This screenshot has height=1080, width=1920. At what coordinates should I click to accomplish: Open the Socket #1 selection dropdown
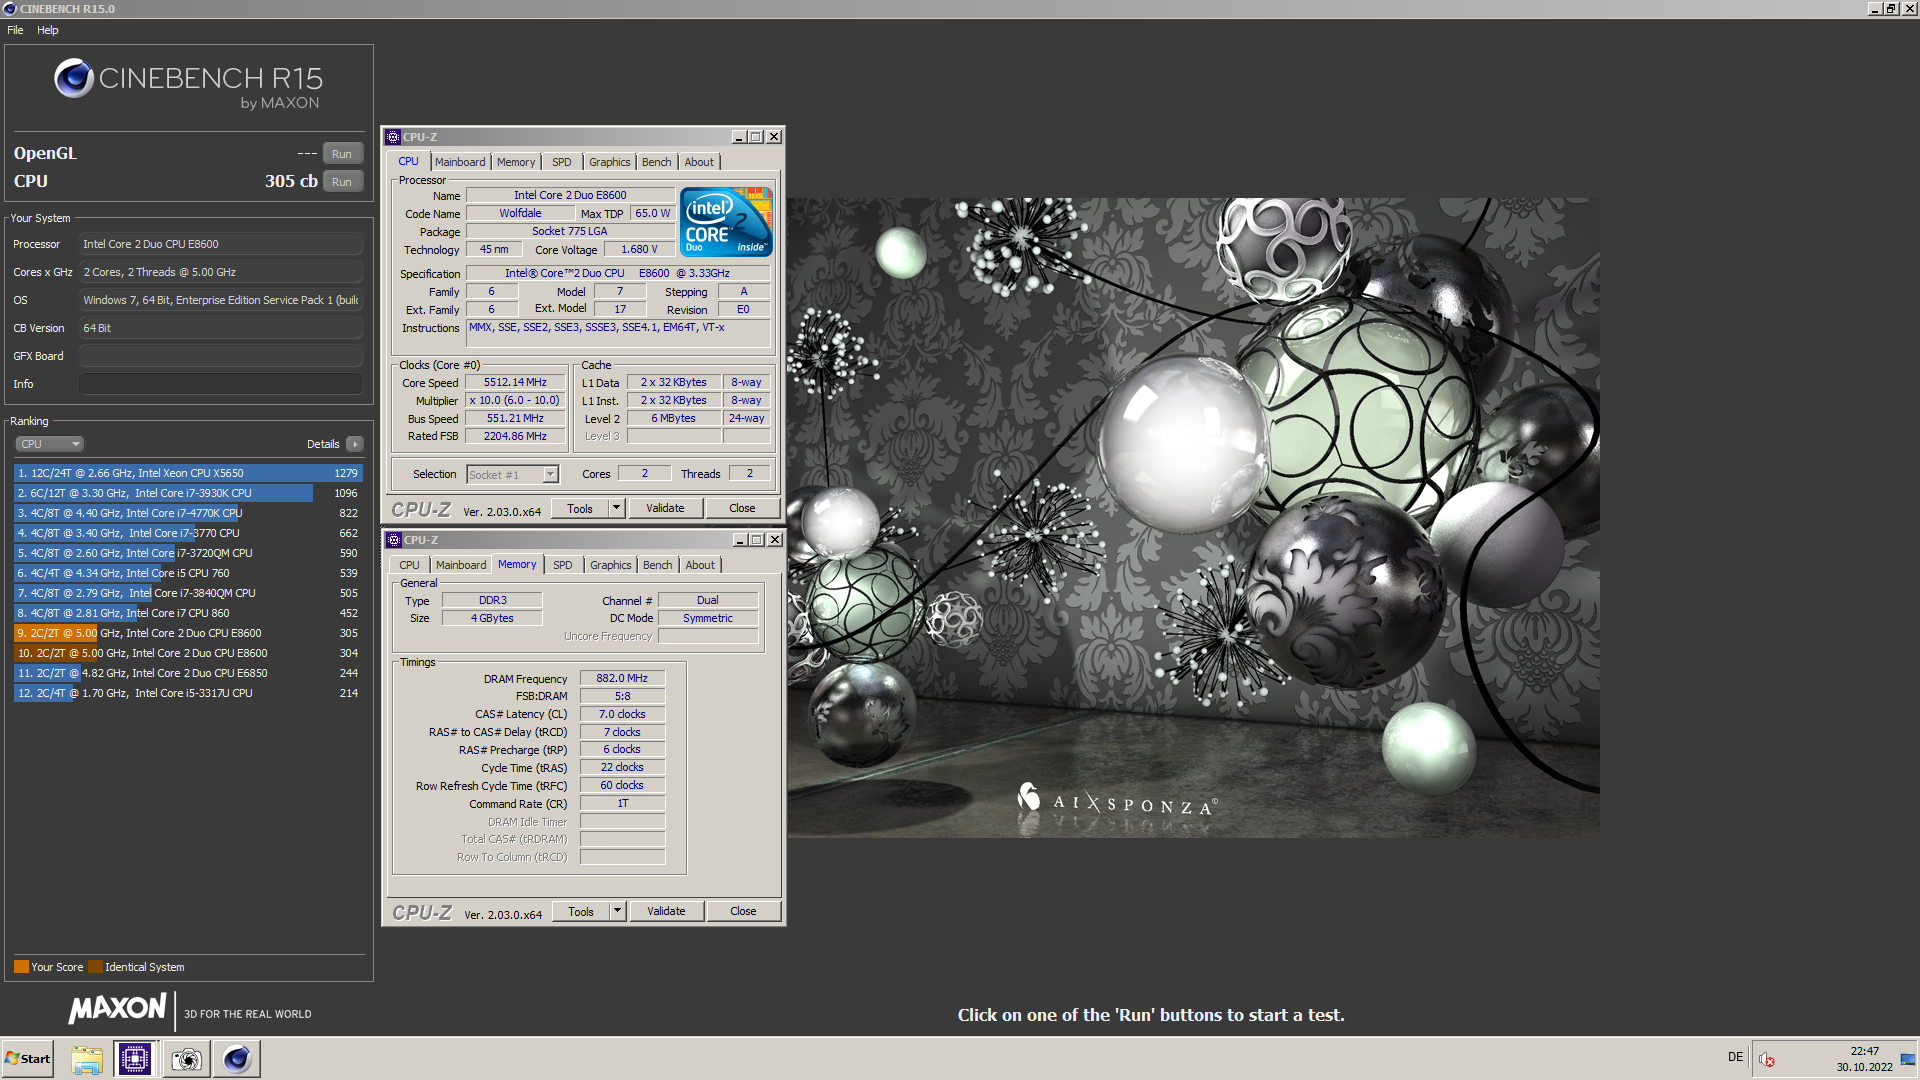tap(513, 475)
